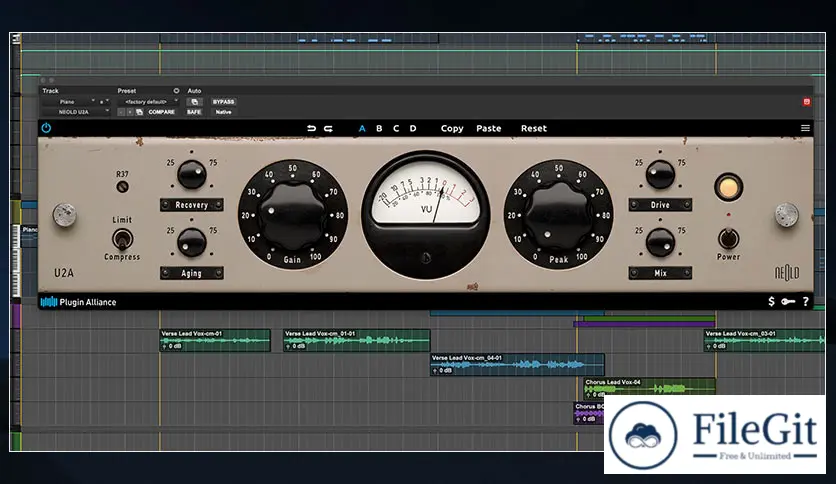Click the undo arrow icon
Screen dimensions: 836x484
pos(311,128)
